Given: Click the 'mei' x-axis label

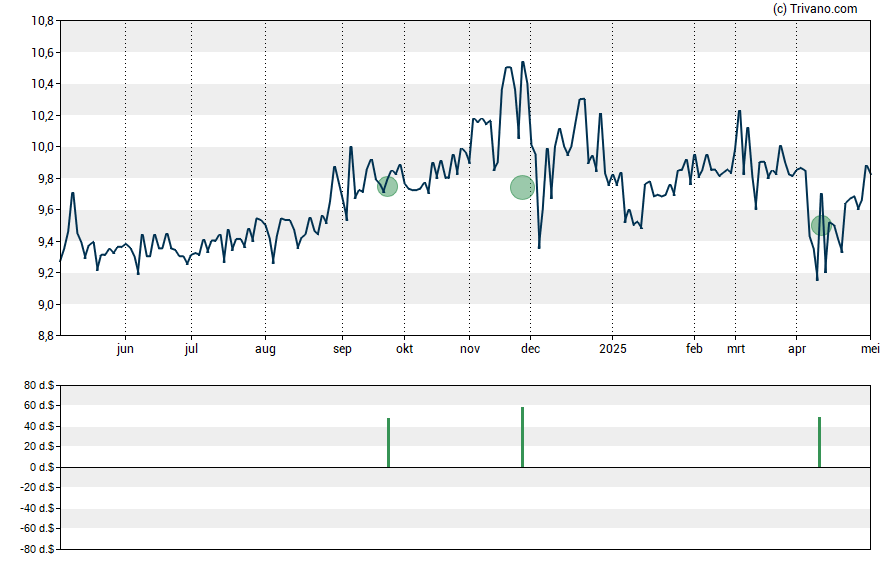Looking at the screenshot, I should 870,349.
